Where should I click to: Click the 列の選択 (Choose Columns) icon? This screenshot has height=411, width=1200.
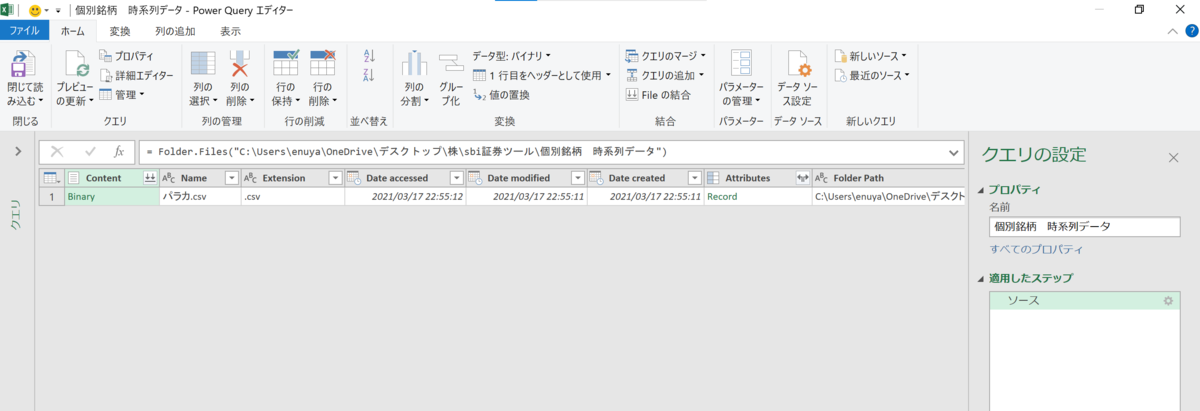pos(203,65)
